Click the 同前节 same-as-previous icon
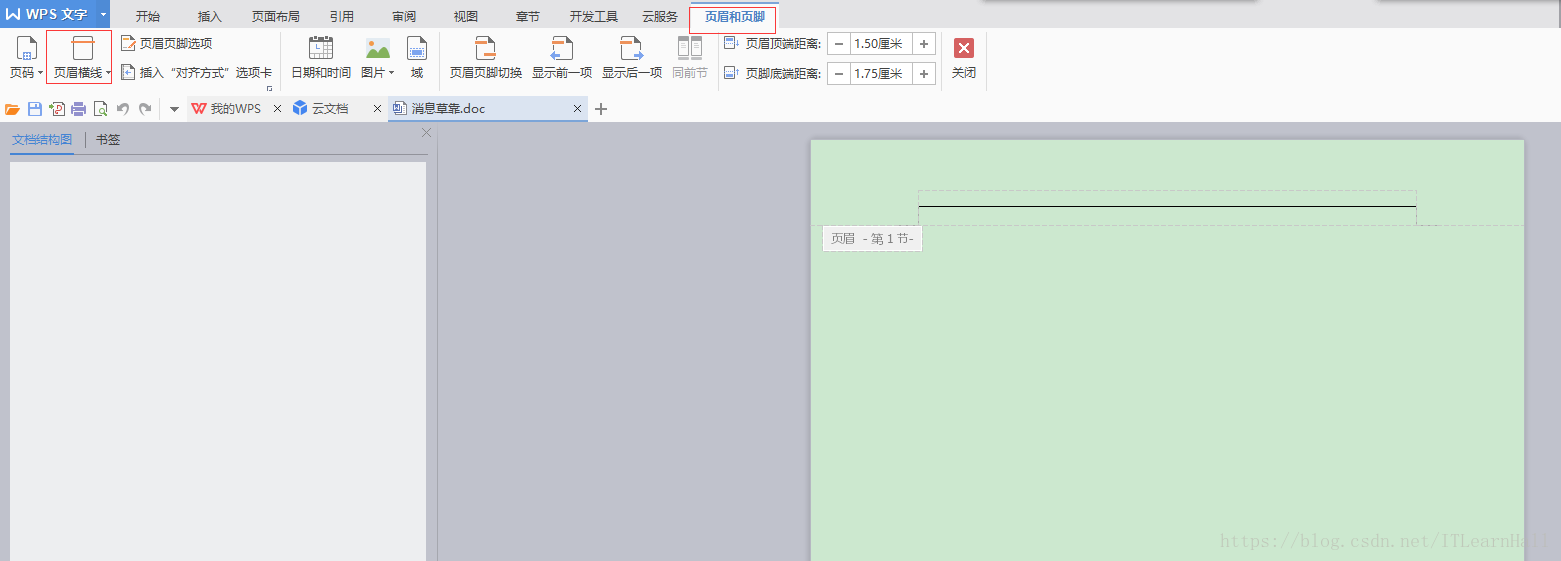 690,48
